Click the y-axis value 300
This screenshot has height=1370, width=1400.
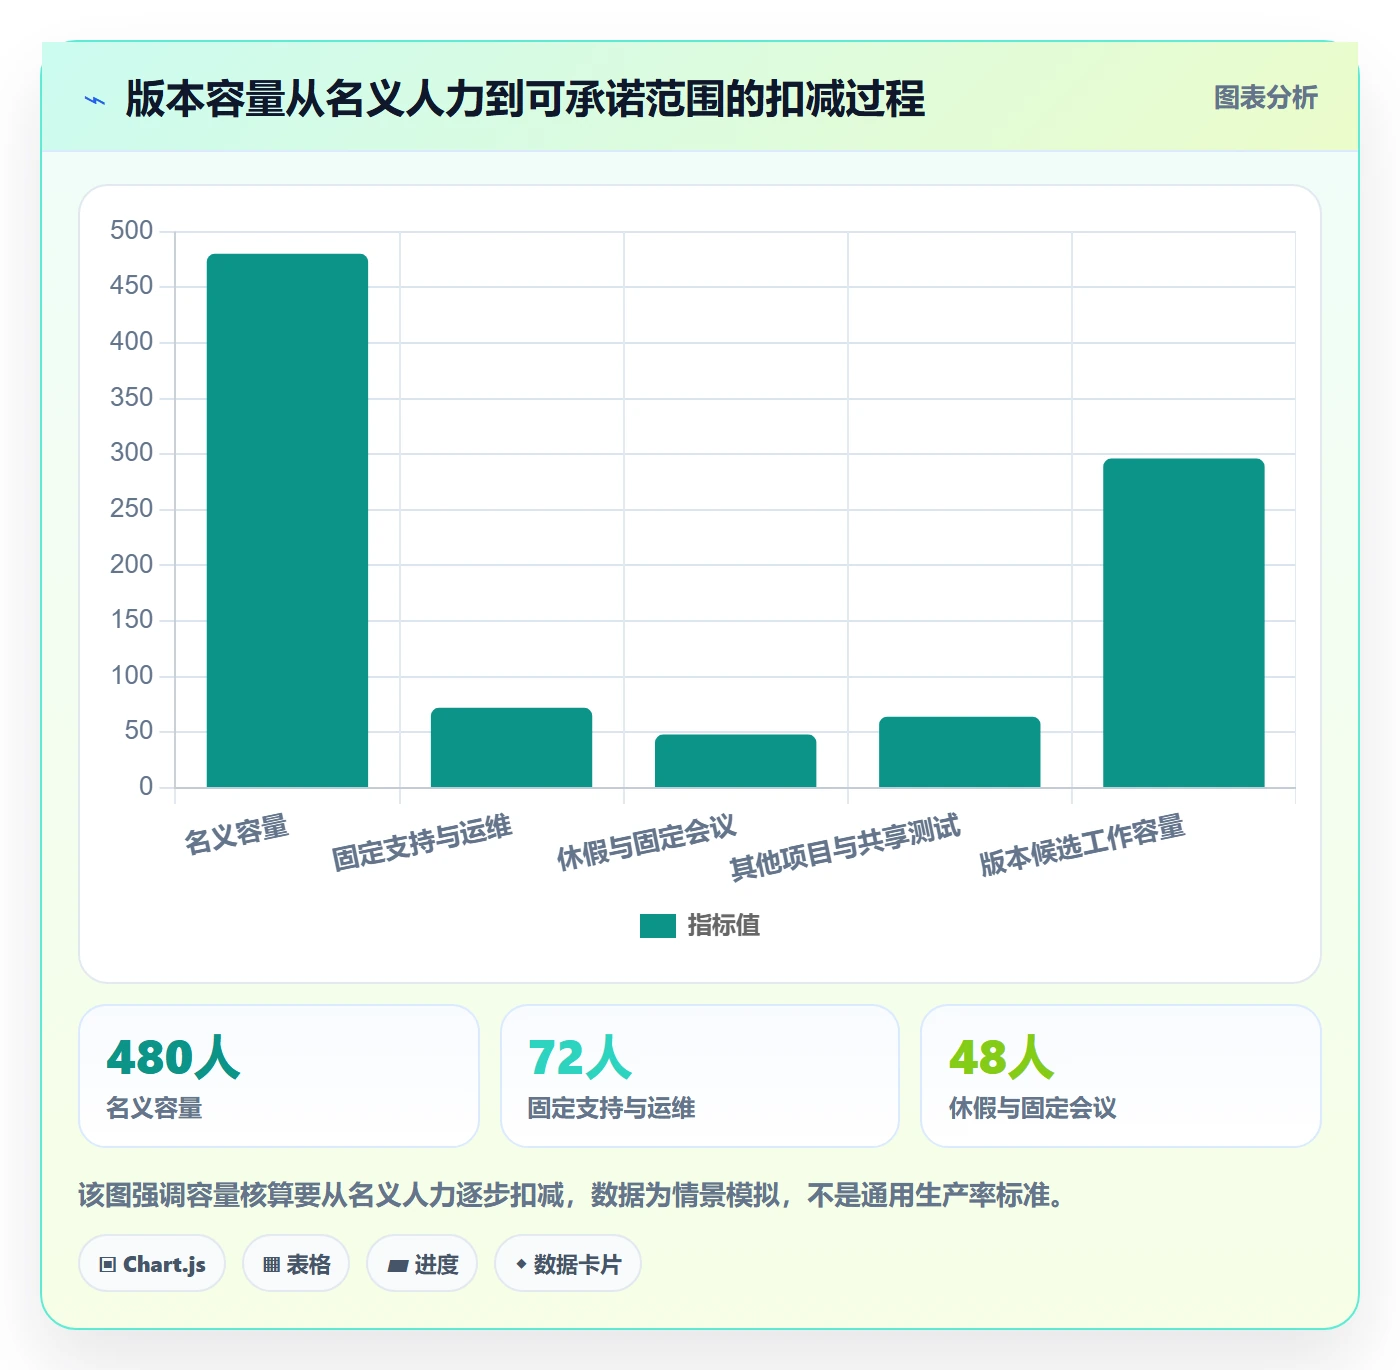[x=131, y=453]
